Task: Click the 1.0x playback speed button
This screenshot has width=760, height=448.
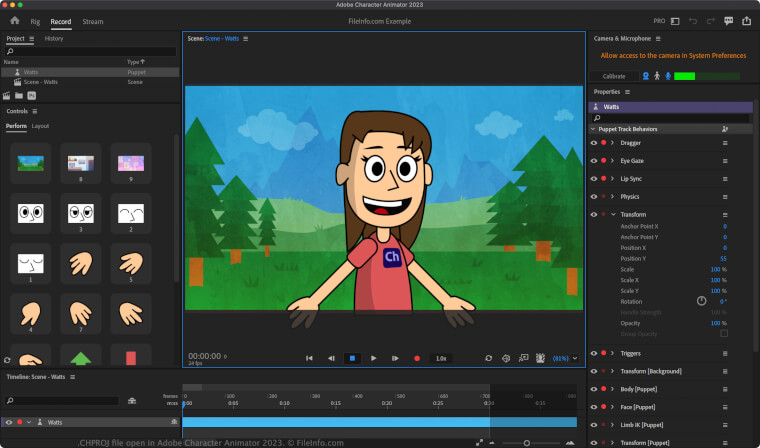Action: click(440, 358)
